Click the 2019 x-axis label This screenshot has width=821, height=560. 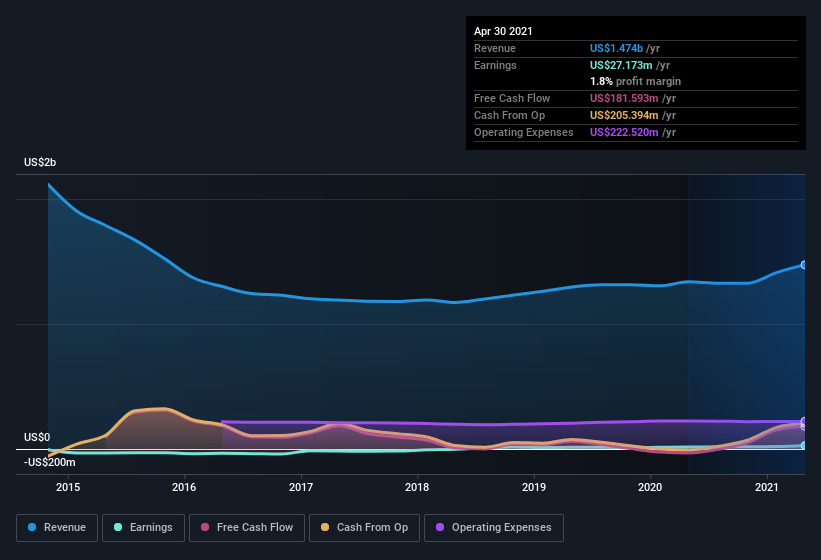click(x=534, y=487)
